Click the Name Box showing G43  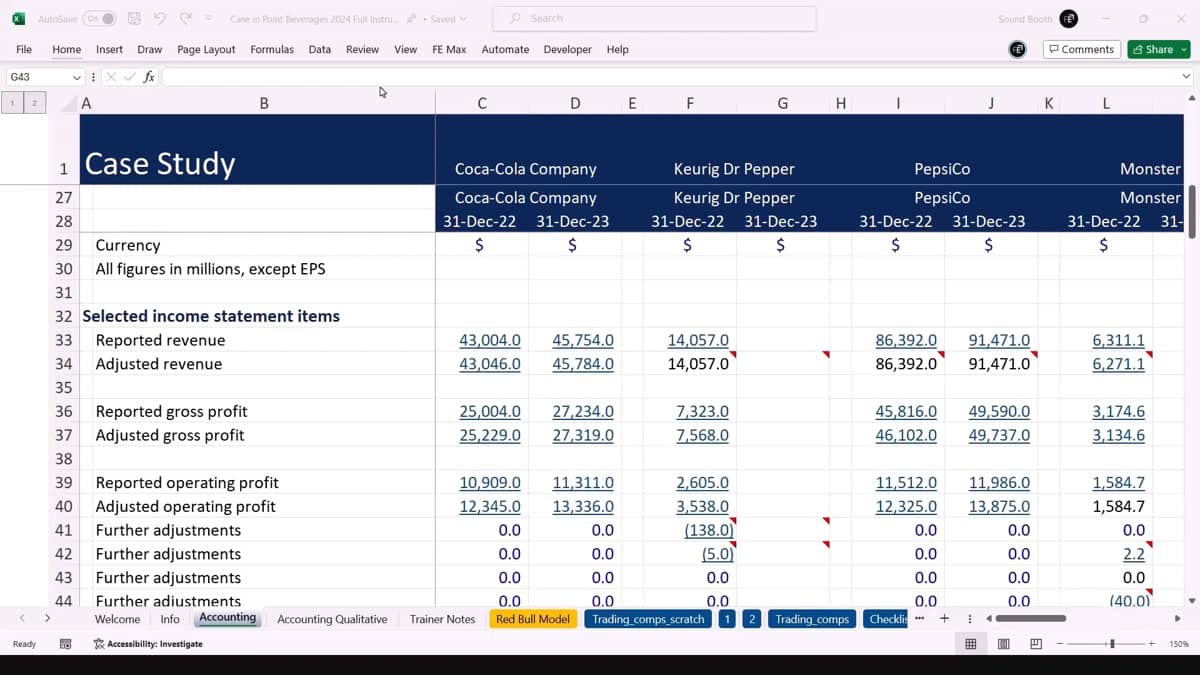pos(38,77)
